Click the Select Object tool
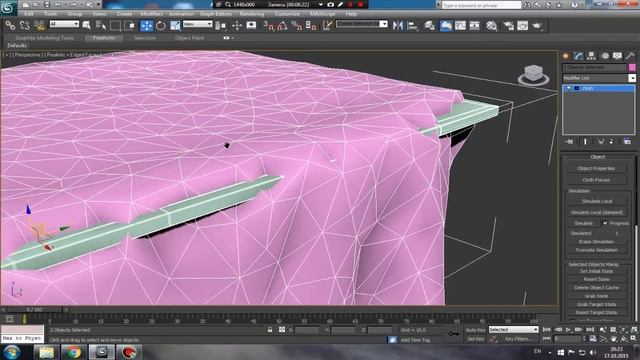The image size is (640, 360). (86, 26)
